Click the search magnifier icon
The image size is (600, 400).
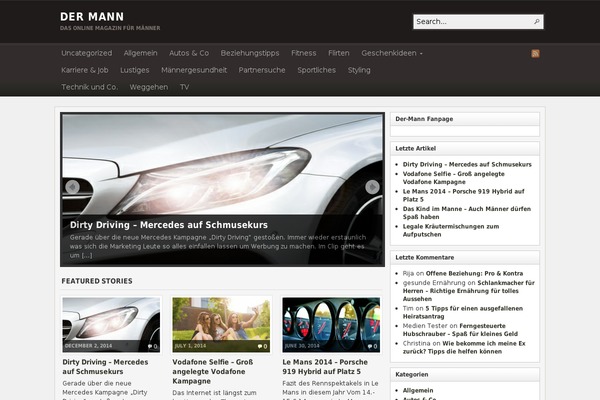[537, 21]
